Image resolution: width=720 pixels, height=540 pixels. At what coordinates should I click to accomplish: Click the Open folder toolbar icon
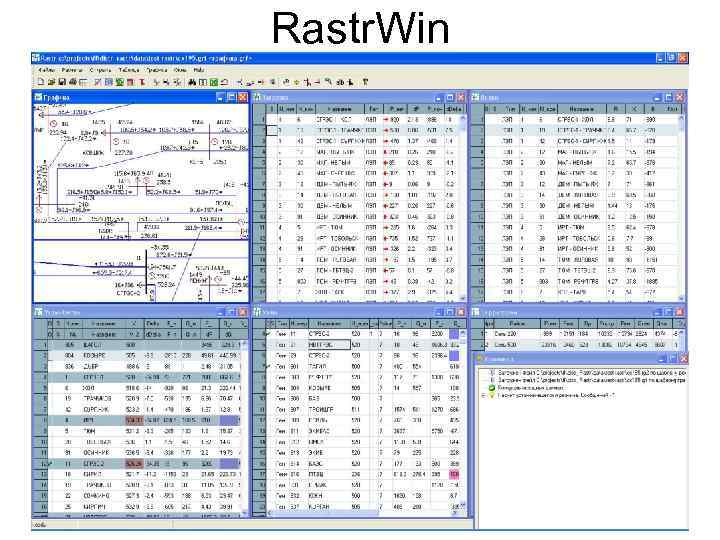(x=51, y=82)
